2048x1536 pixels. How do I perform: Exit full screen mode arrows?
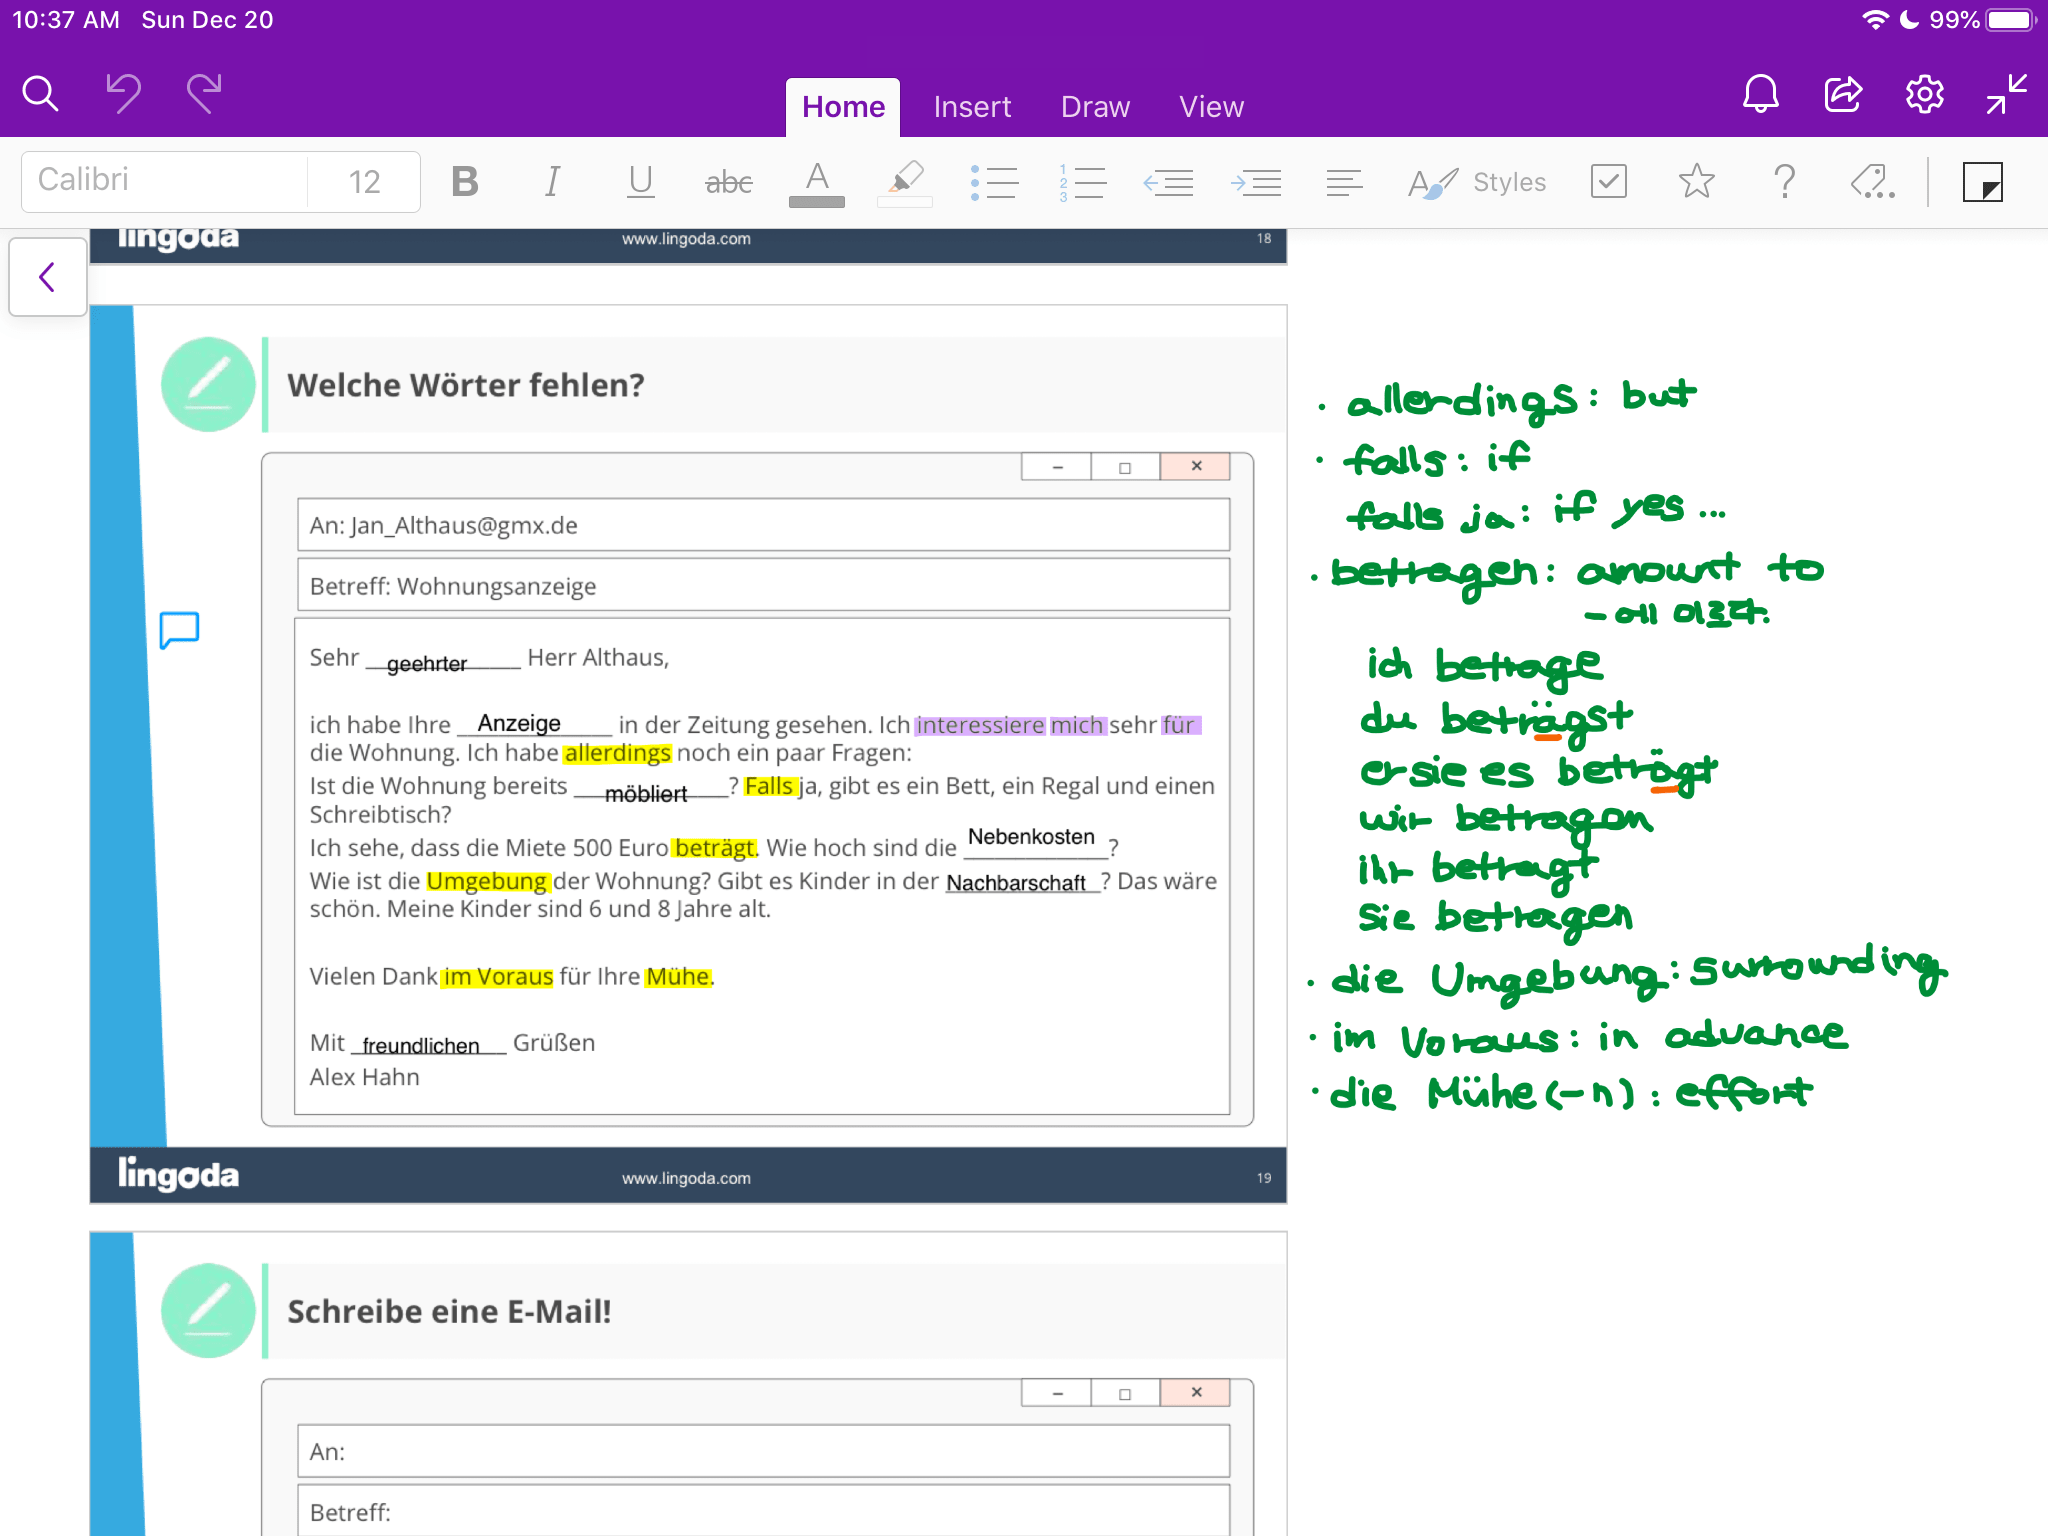pos(2006,94)
